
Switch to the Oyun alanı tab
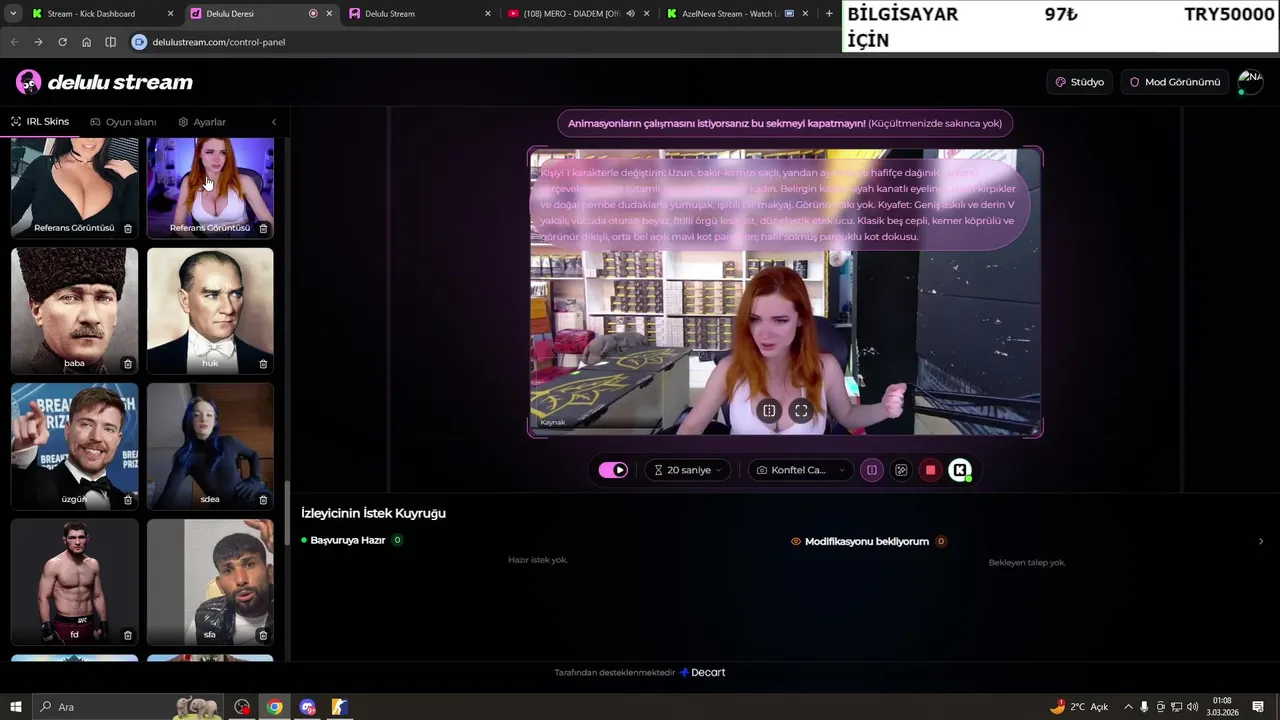123,122
